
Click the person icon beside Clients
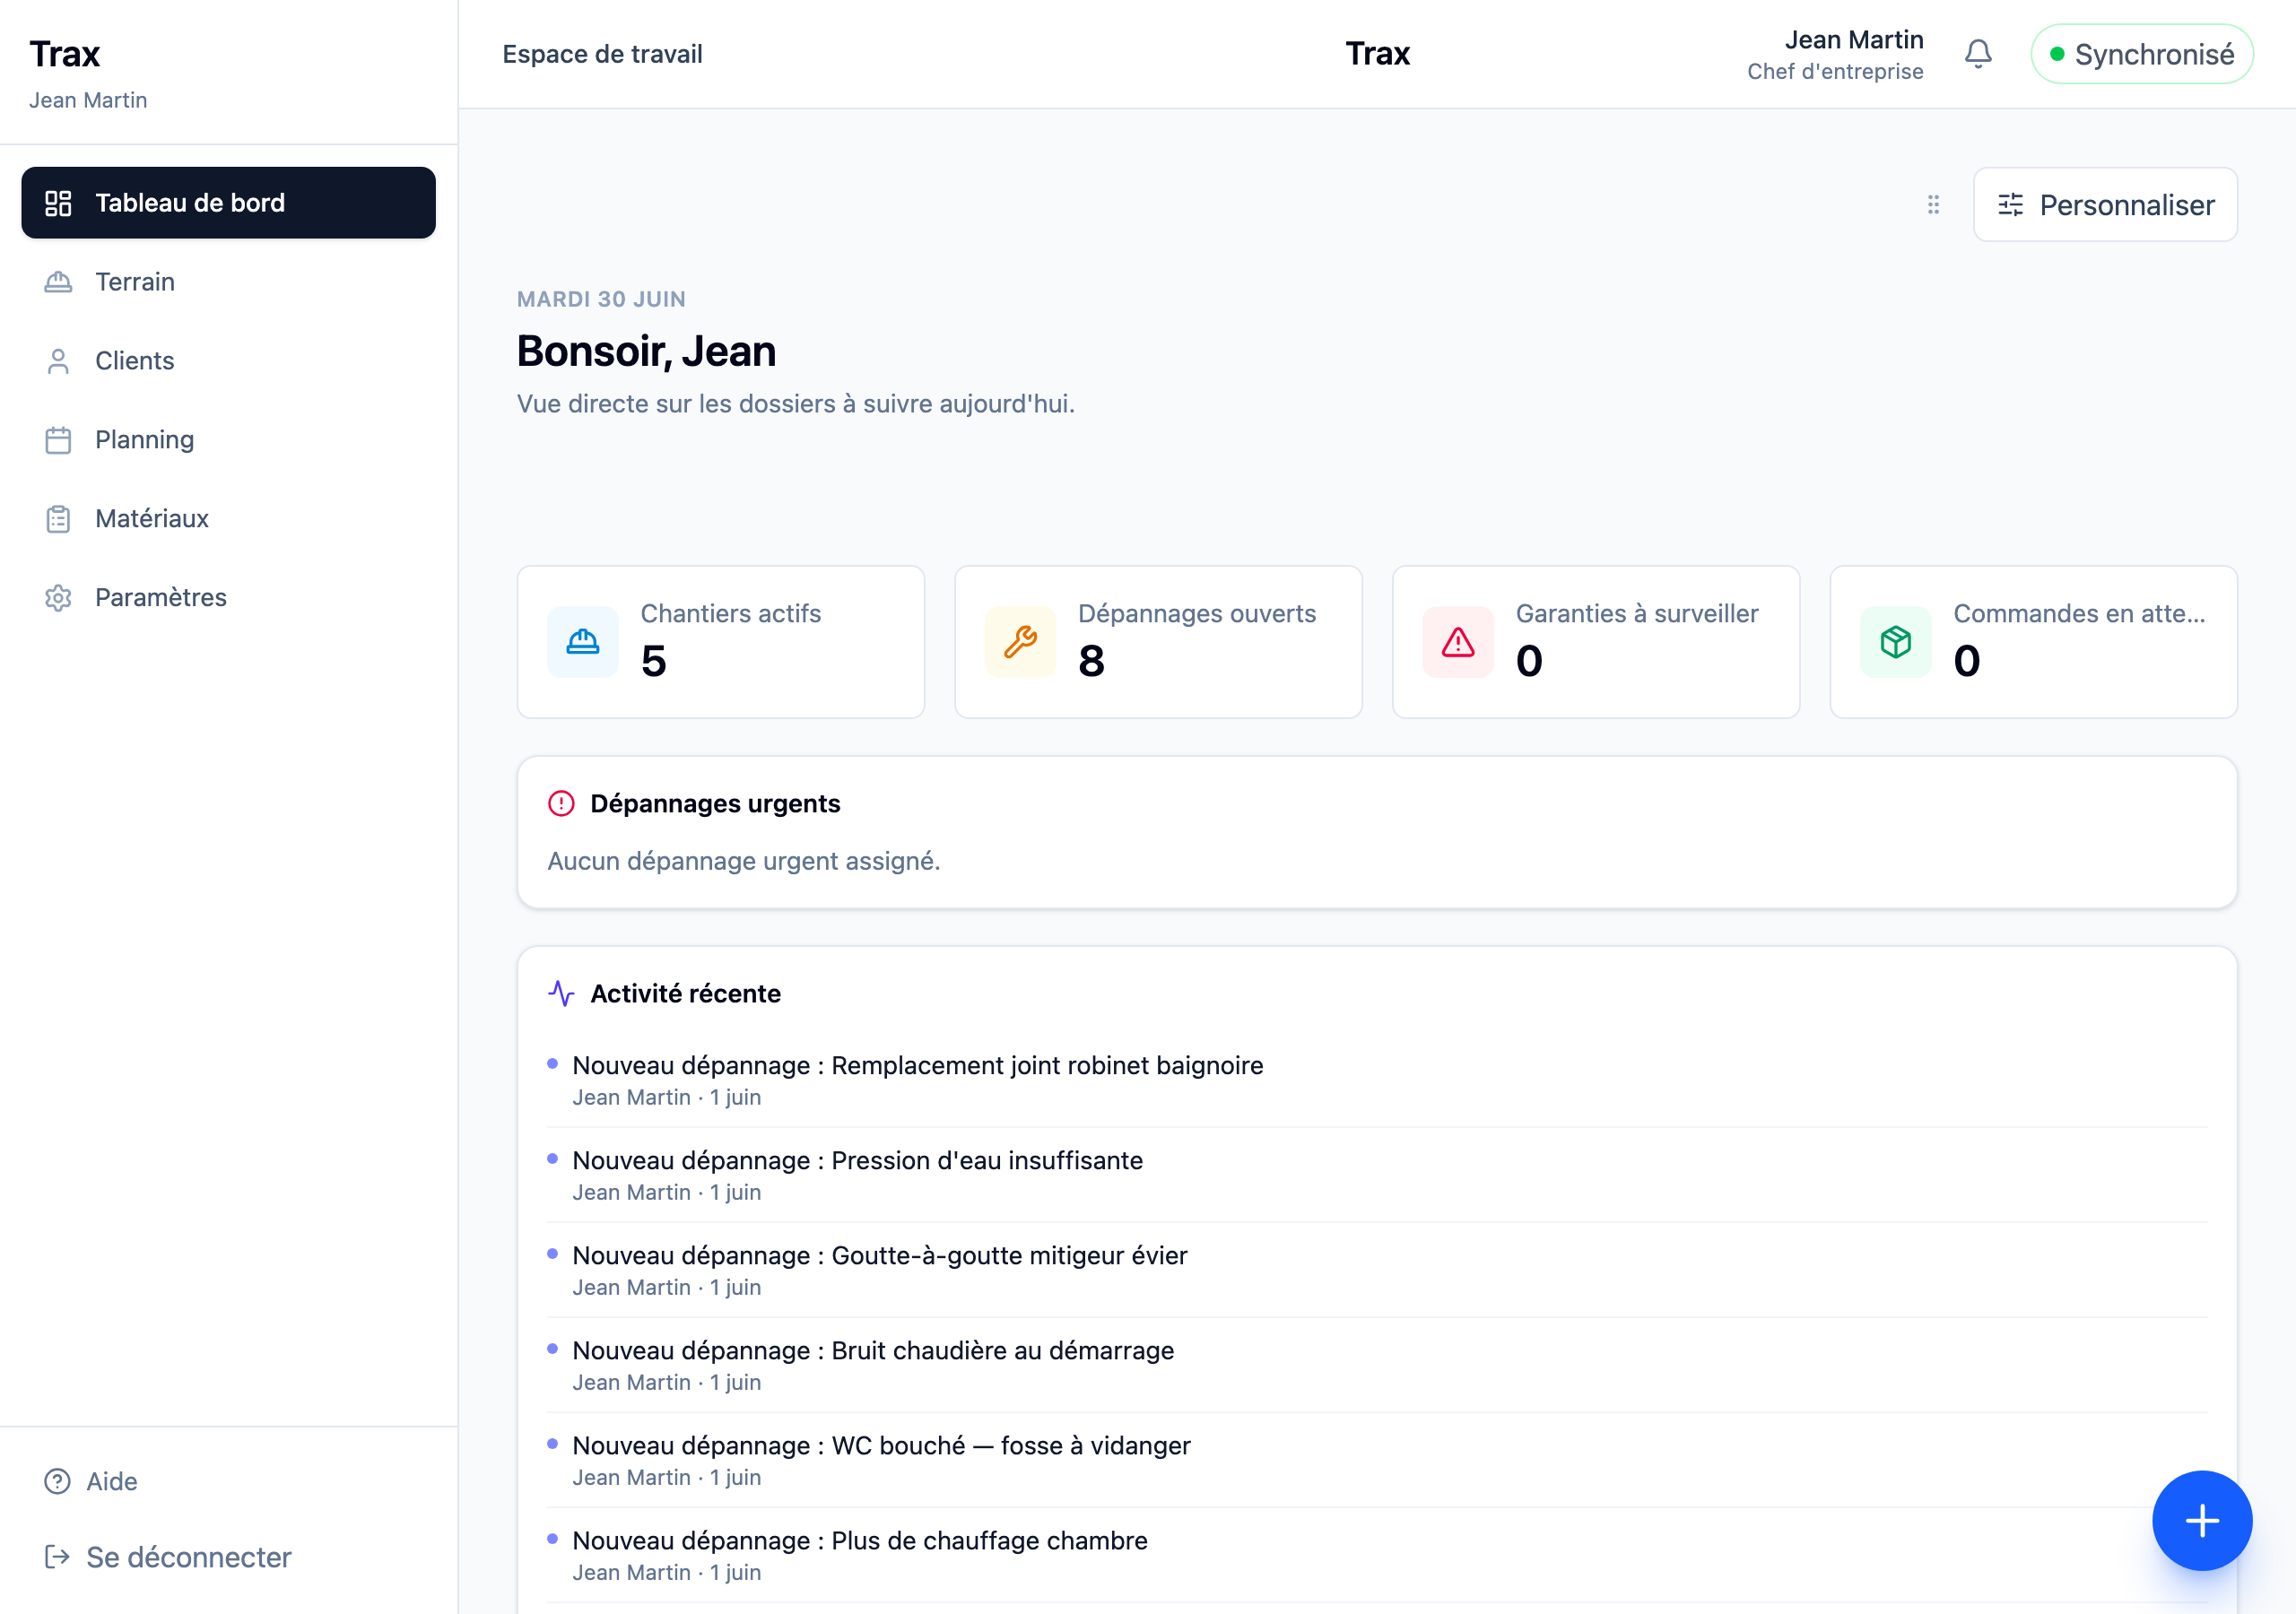58,361
